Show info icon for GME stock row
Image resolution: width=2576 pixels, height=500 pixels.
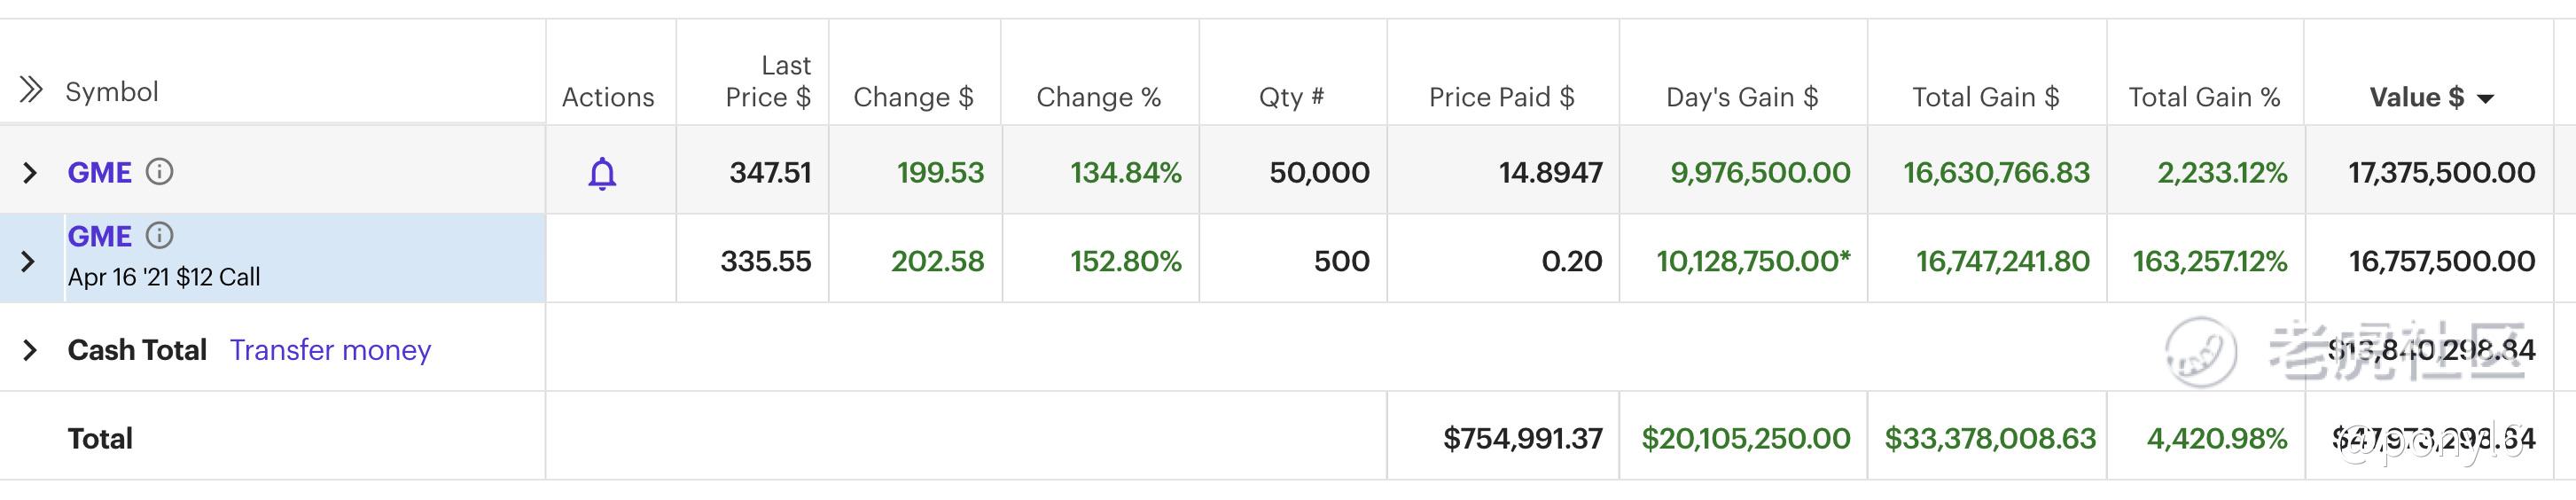159,172
